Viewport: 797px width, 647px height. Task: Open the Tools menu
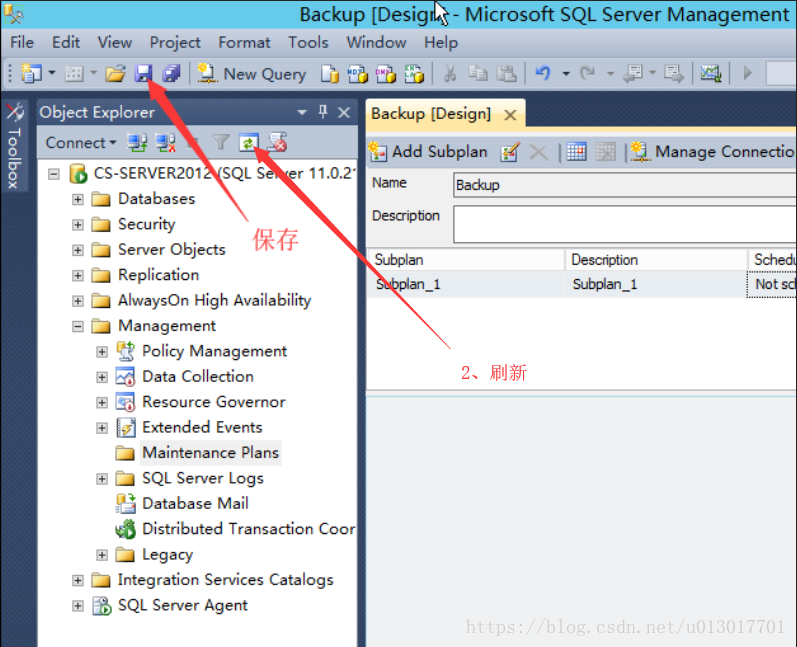tap(309, 42)
